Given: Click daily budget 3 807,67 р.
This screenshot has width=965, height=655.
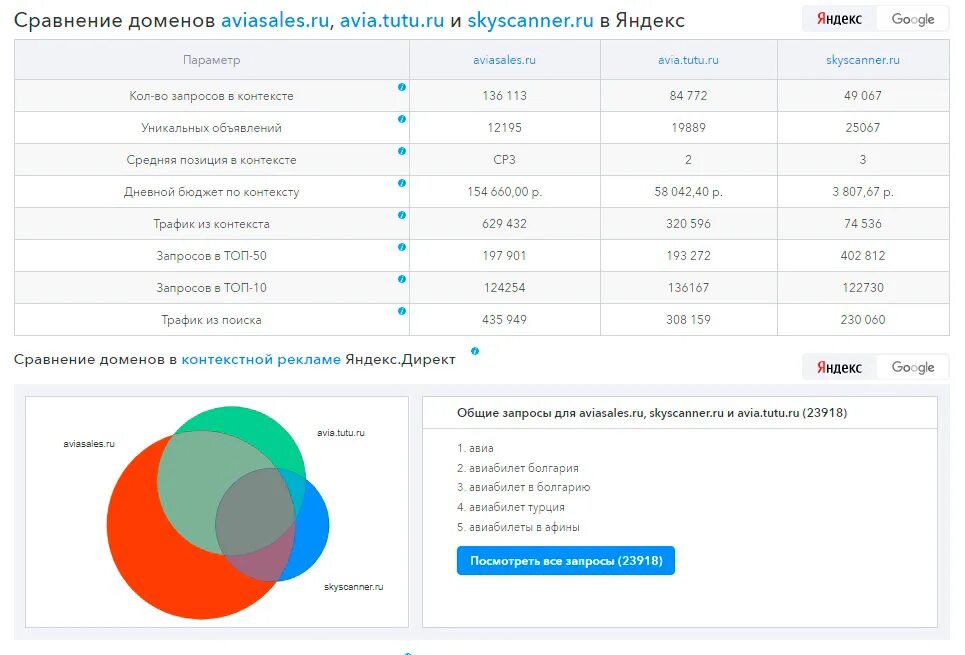Looking at the screenshot, I should pos(862,192).
